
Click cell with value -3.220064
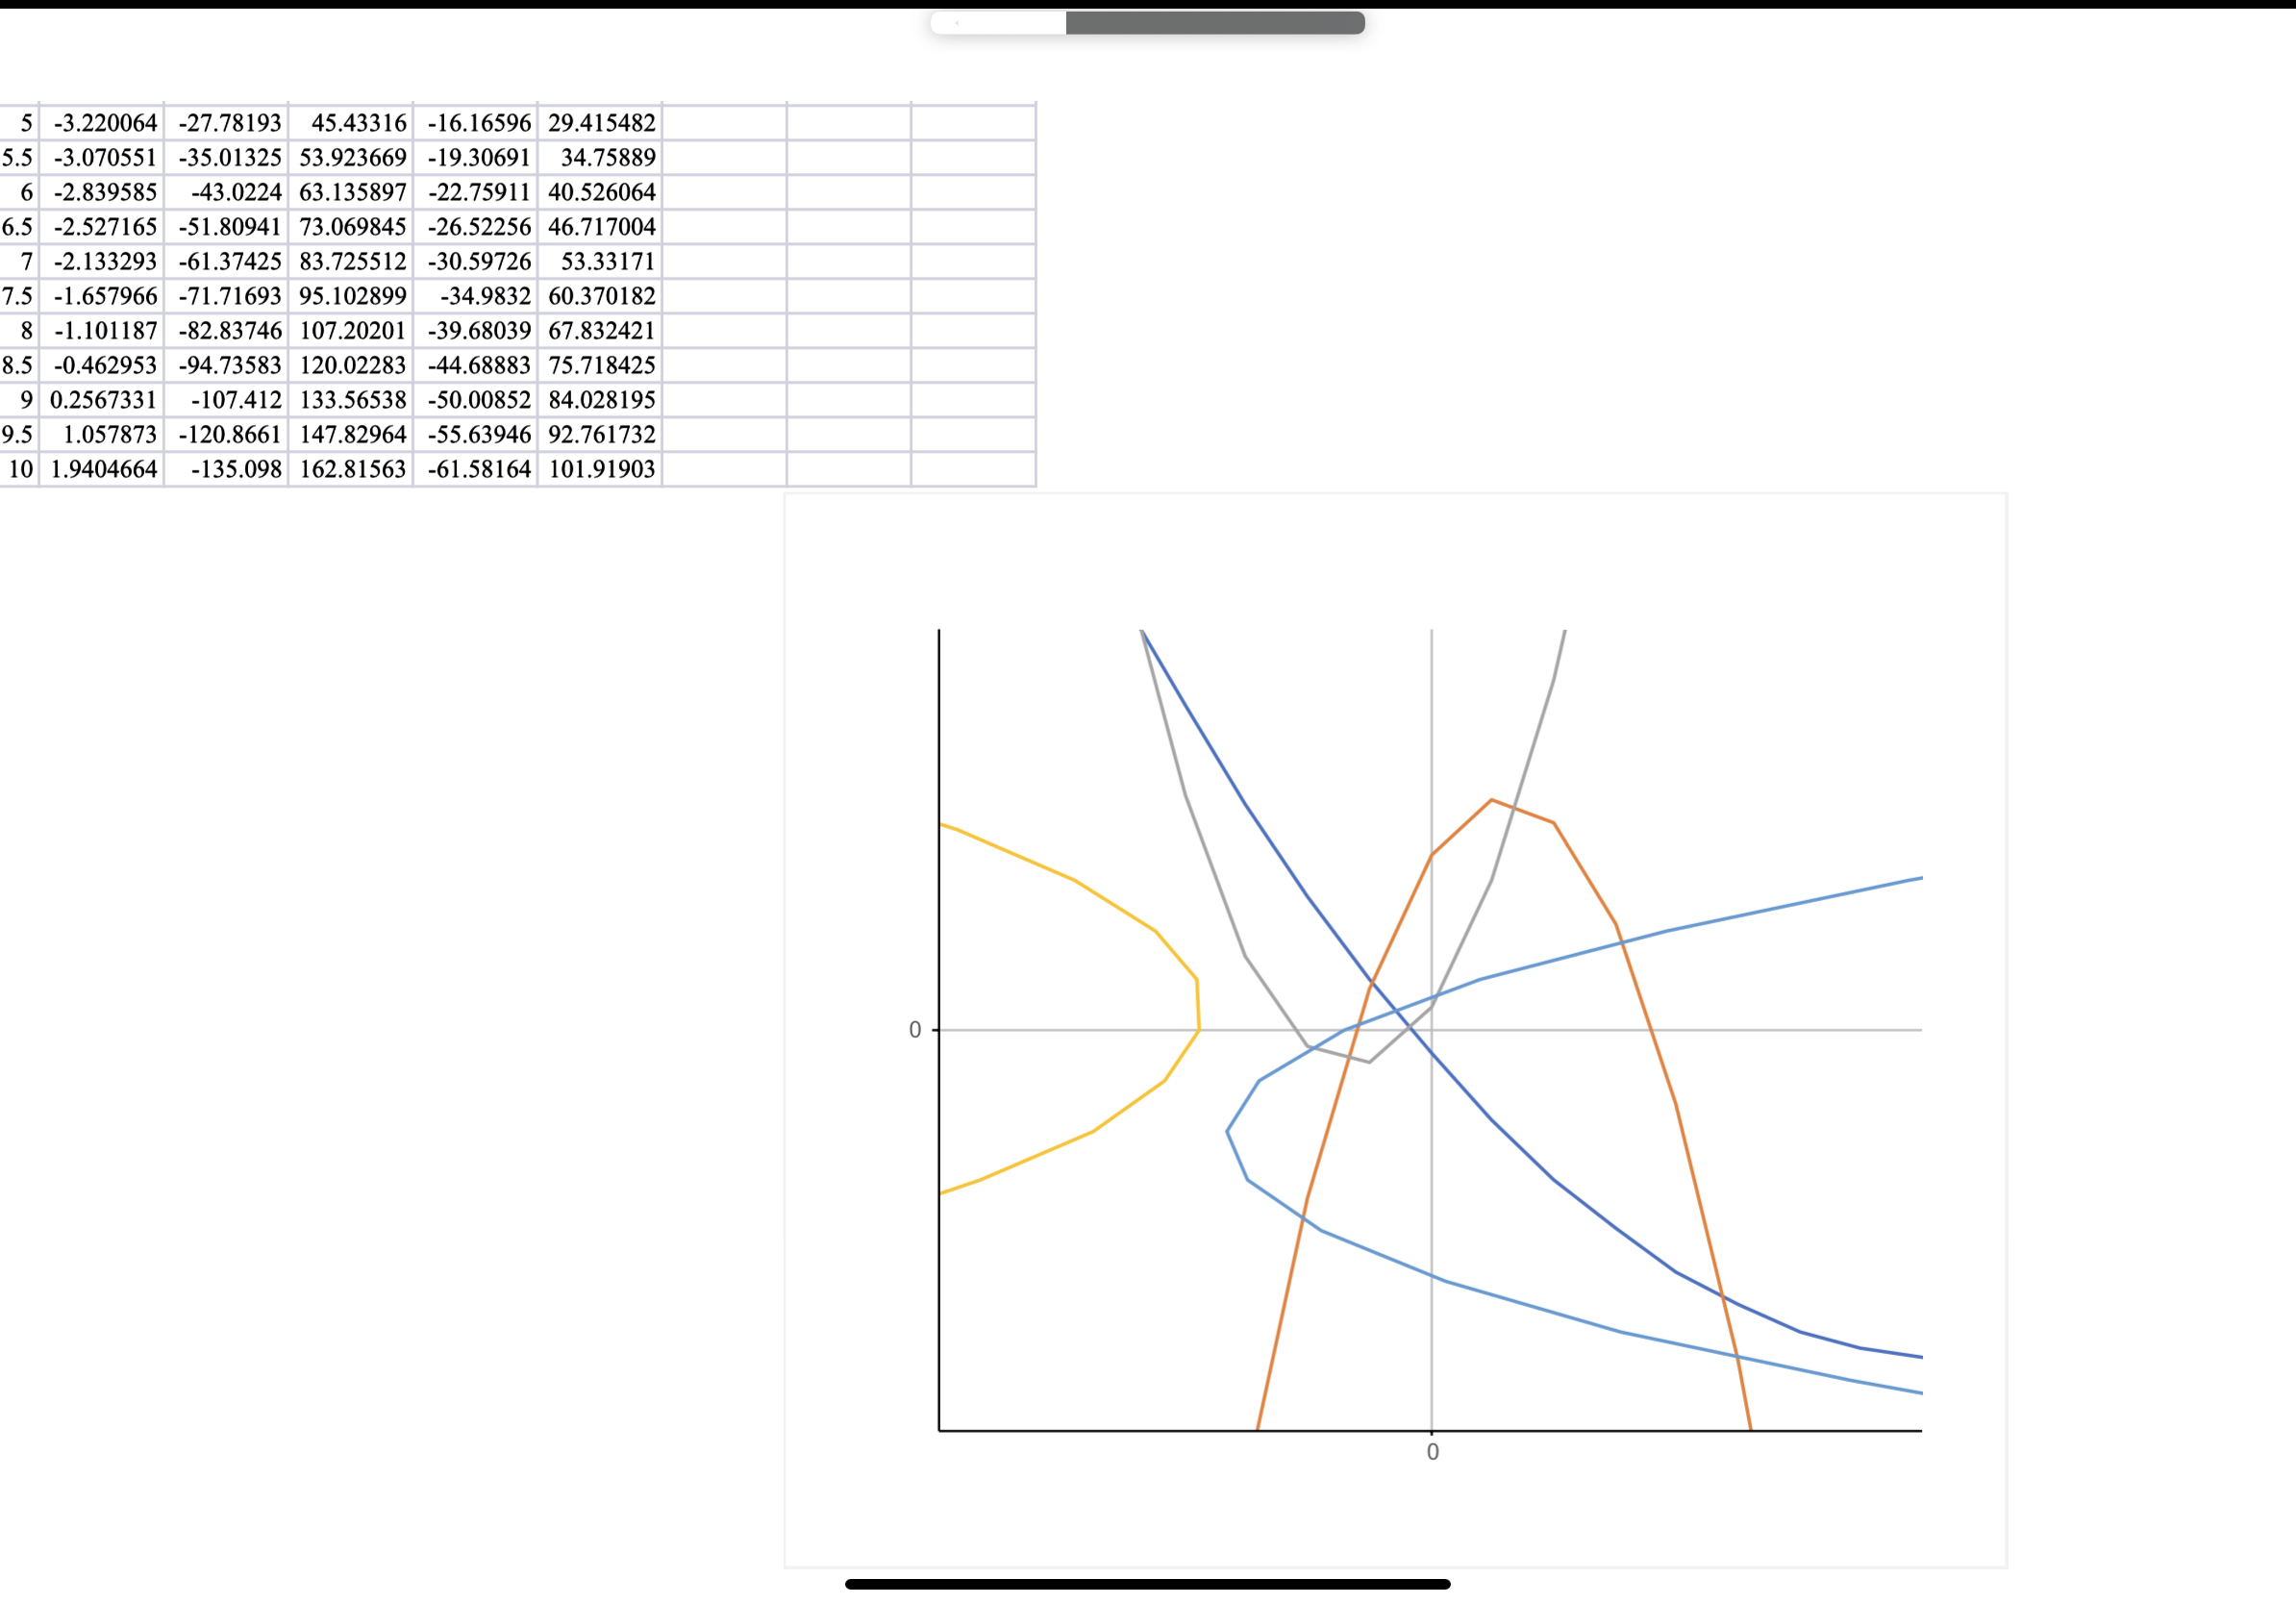pos(103,123)
